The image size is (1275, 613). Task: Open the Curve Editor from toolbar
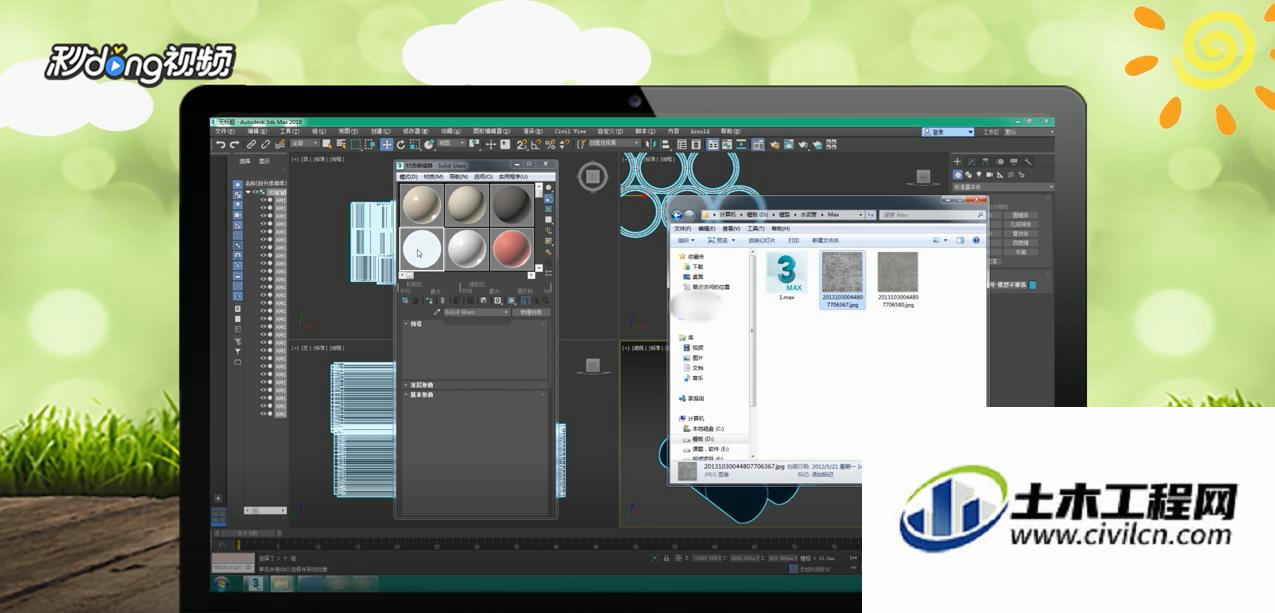(727, 144)
